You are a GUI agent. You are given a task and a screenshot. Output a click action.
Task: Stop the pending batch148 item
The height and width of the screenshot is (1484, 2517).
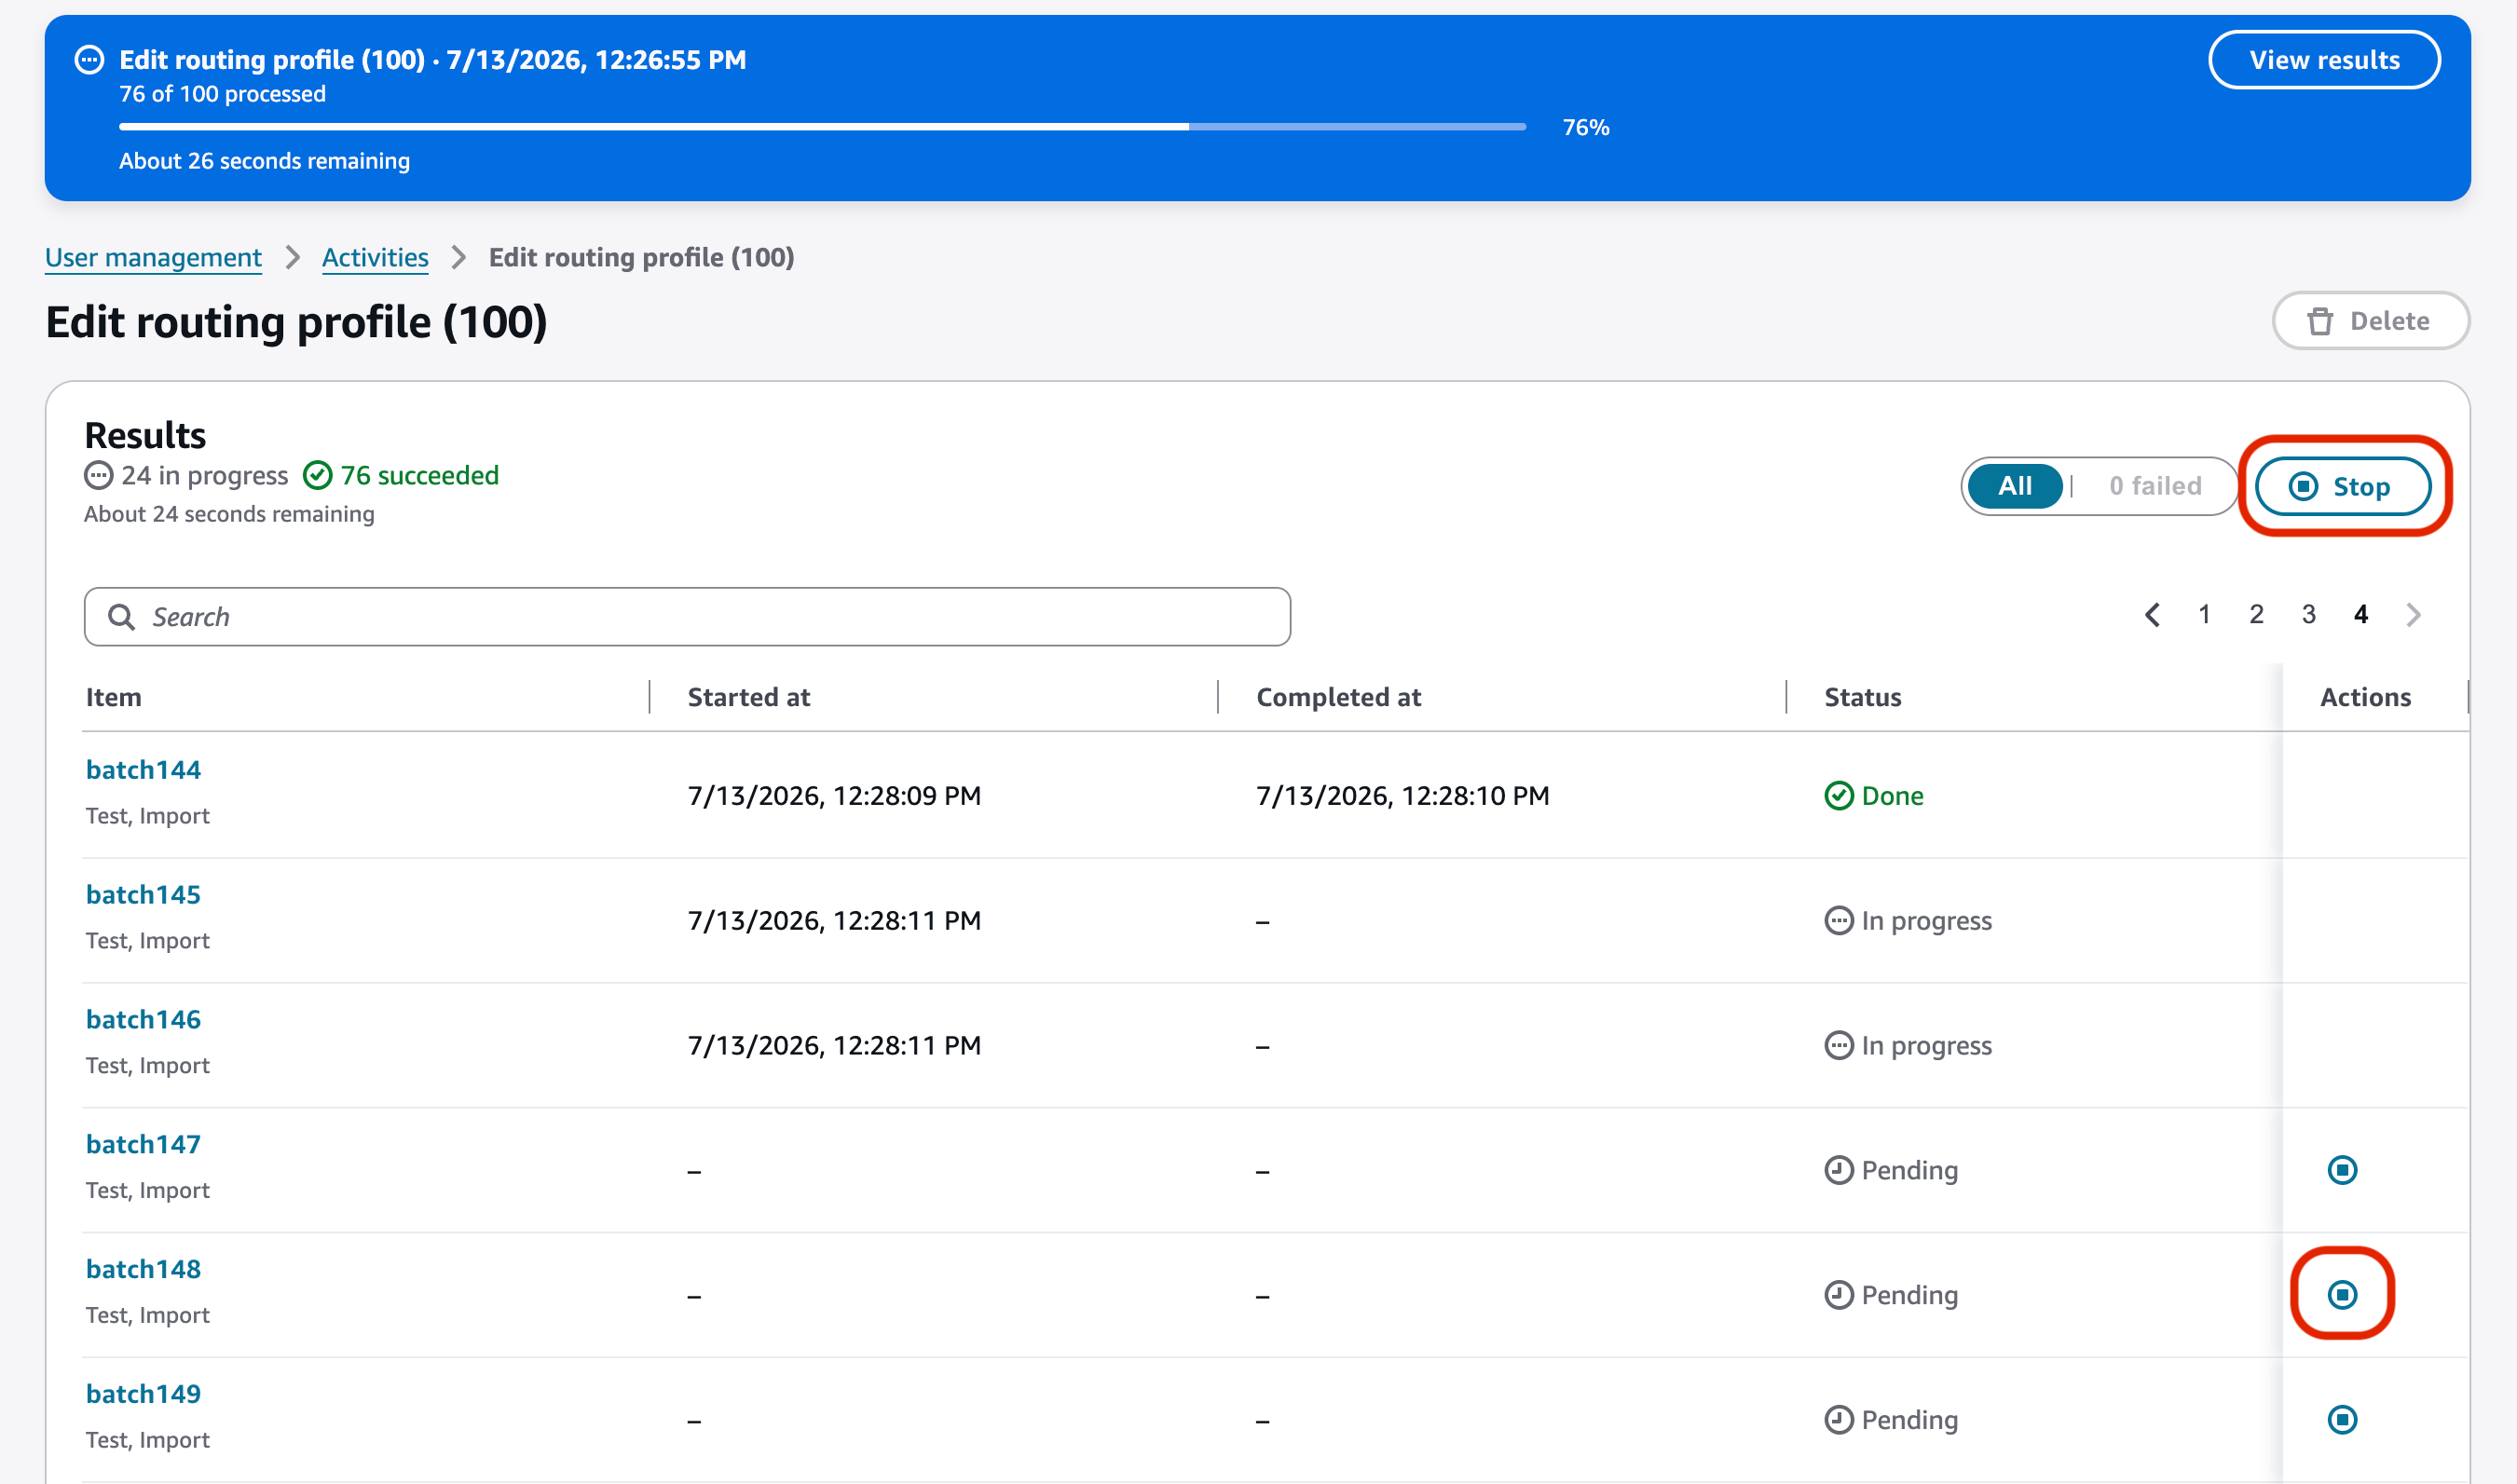click(x=2342, y=1295)
